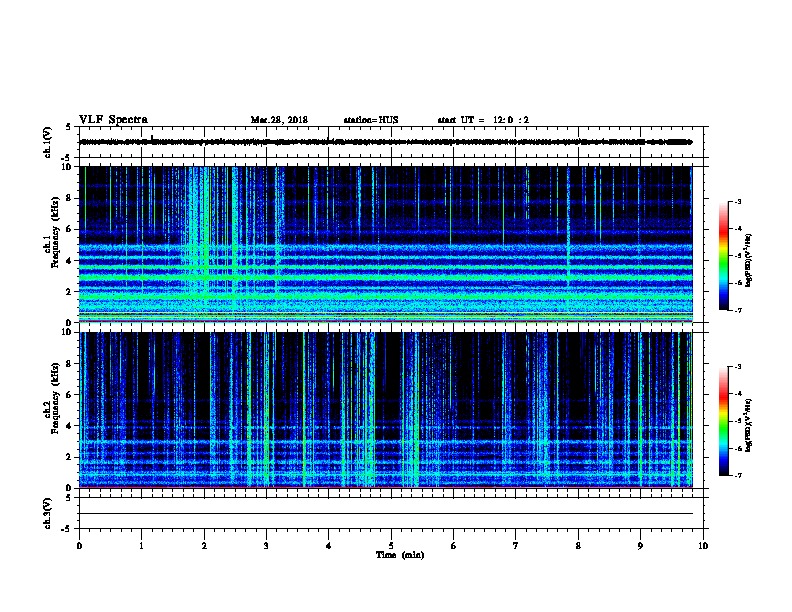Image resolution: width=792 pixels, height=612 pixels.
Task: Click the ch.1(V) waveform trace panel
Action: click(391, 142)
